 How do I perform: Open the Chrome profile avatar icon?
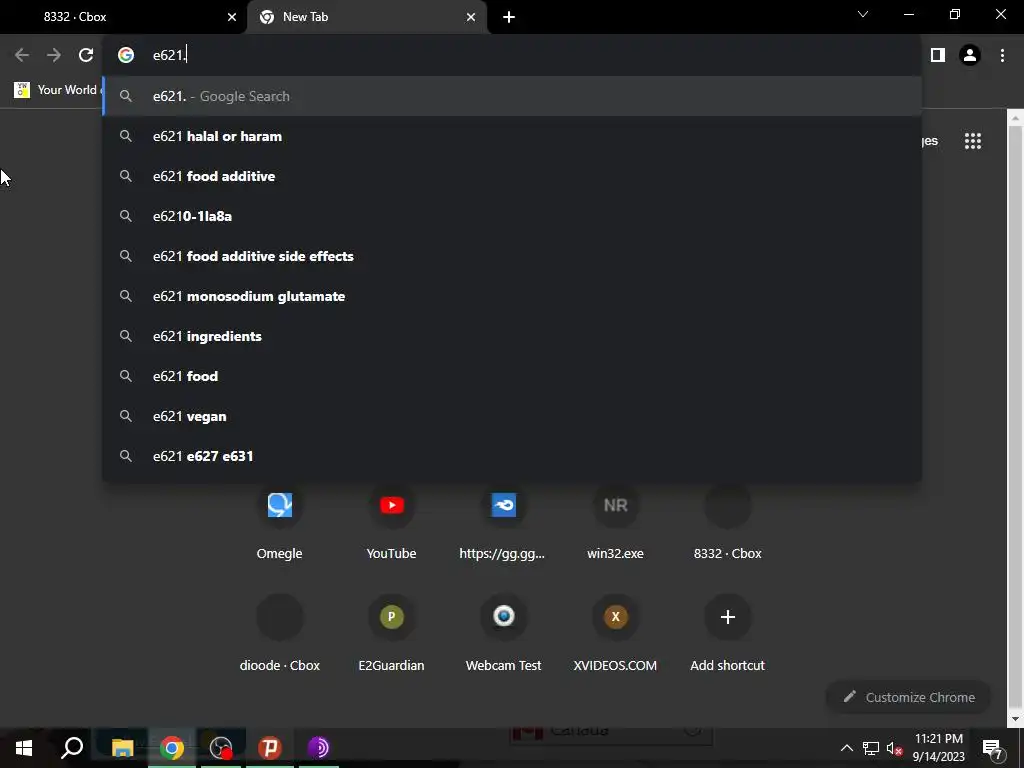970,55
